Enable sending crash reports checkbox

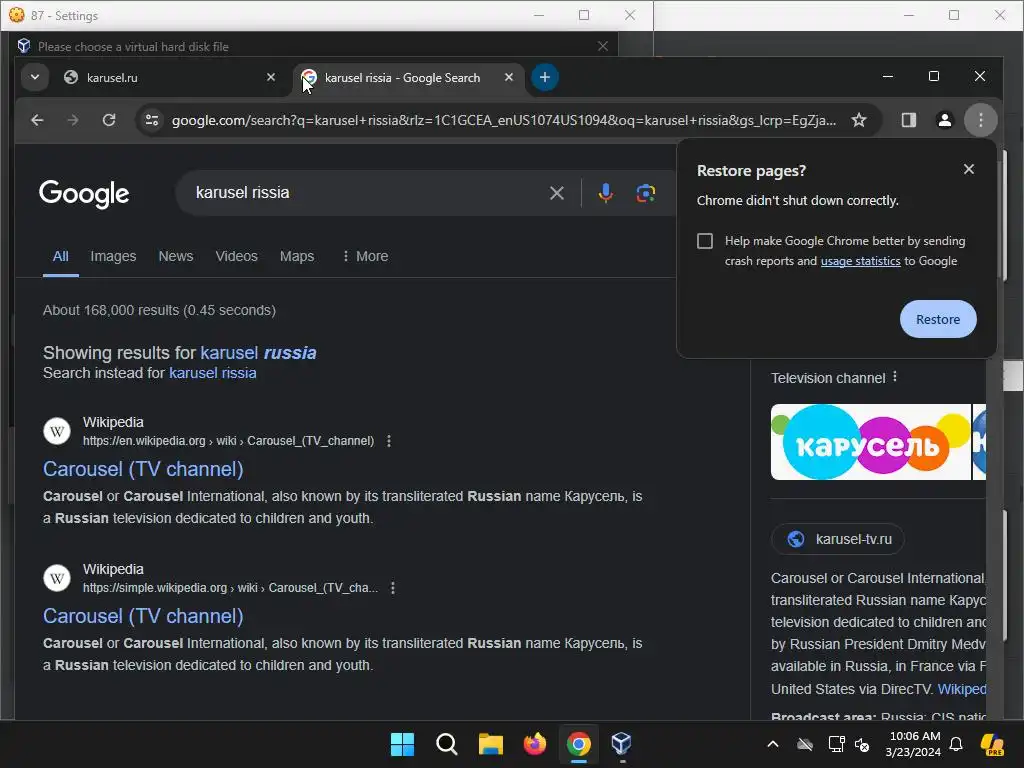tap(705, 241)
